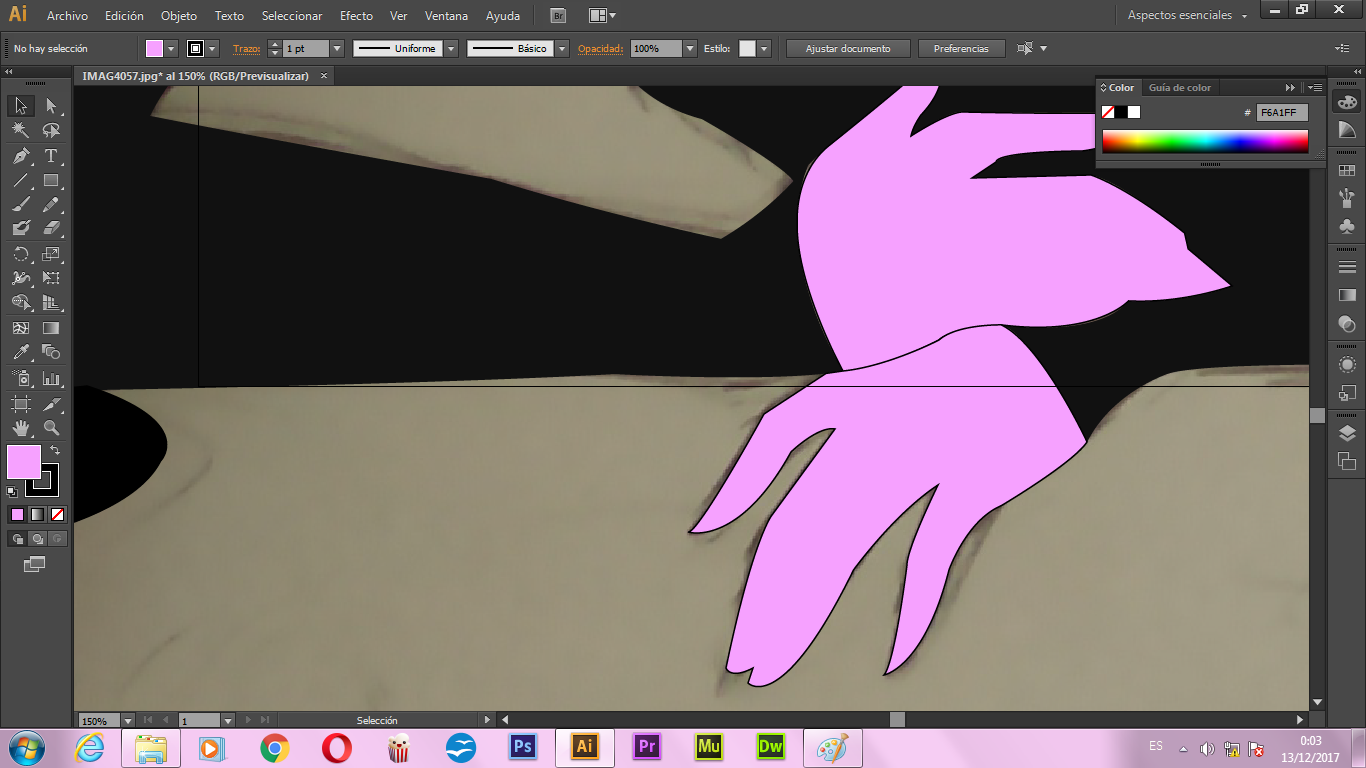Select the Rotate tool
Viewport: 1366px width, 768px height.
pyautogui.click(x=20, y=254)
